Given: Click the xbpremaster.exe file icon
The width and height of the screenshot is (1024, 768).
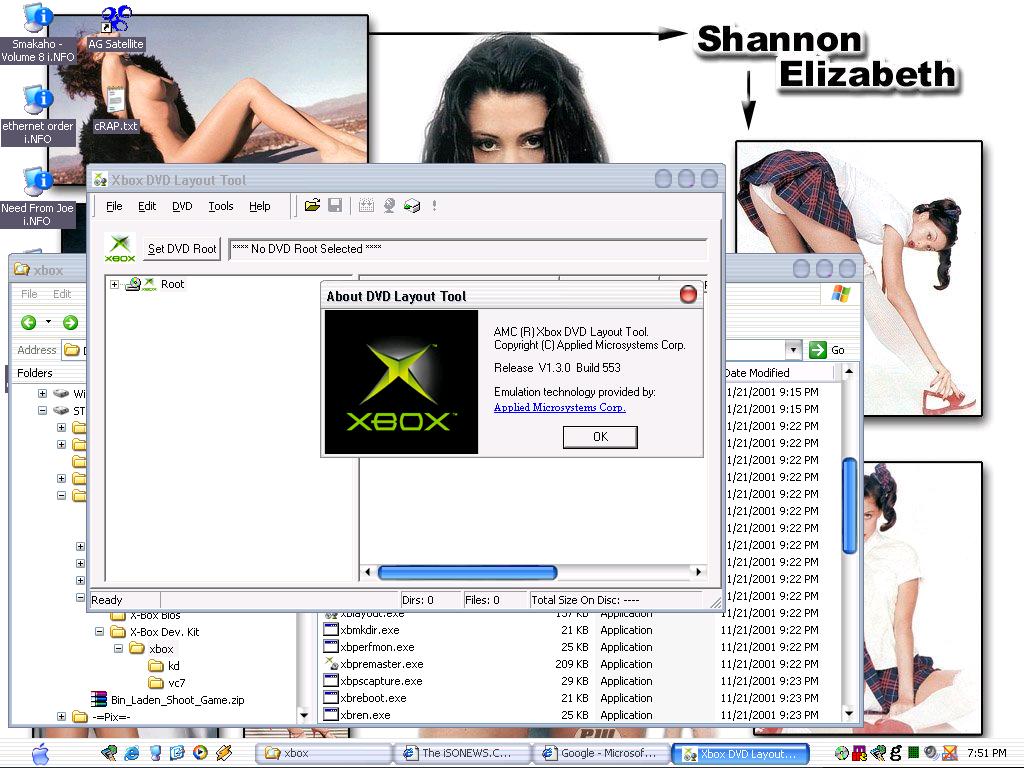Looking at the screenshot, I should 331,664.
